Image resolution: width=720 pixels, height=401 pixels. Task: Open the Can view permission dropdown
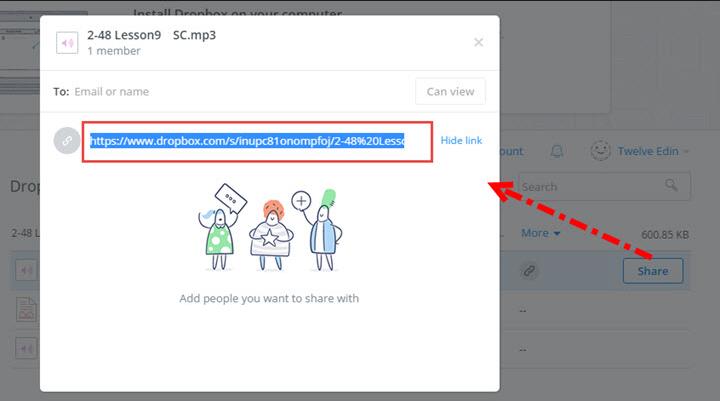coord(450,91)
